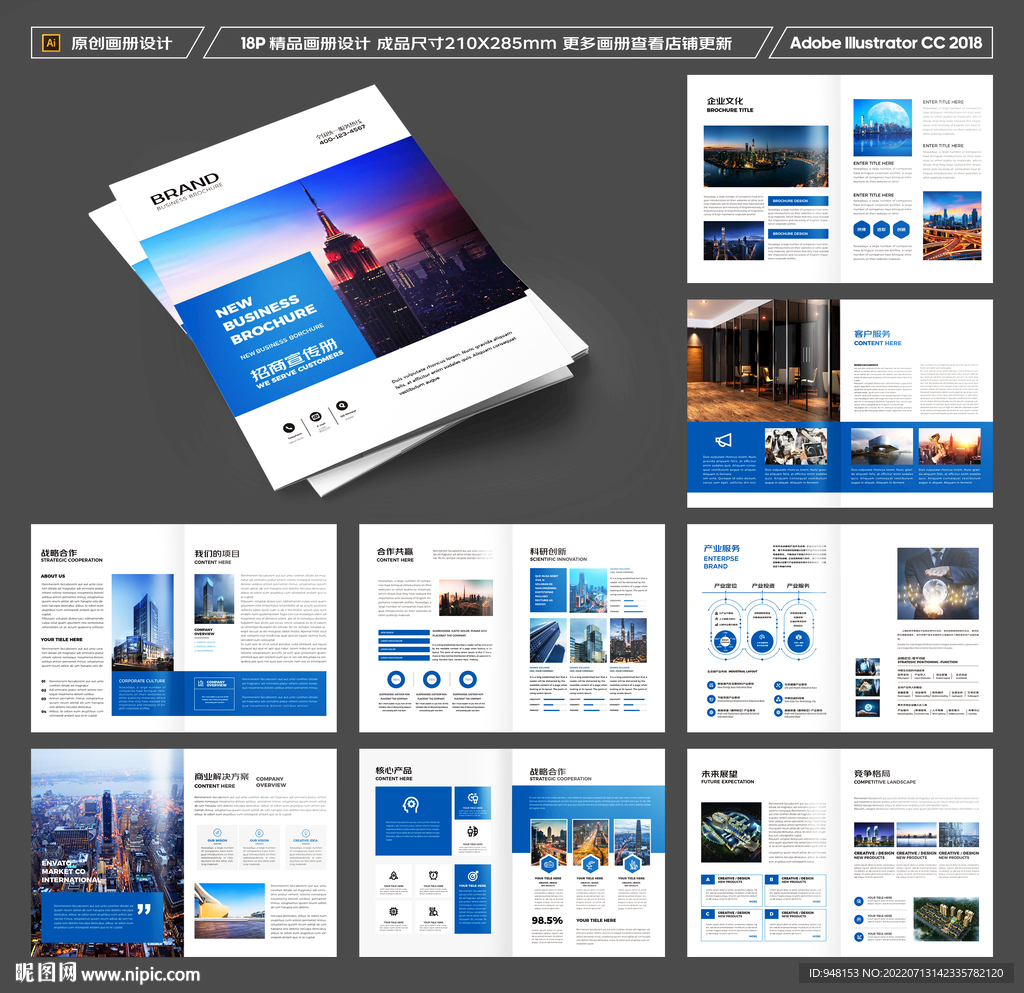This screenshot has height=993, width=1024.
Task: Click the 98.5% figure
Action: tap(547, 921)
